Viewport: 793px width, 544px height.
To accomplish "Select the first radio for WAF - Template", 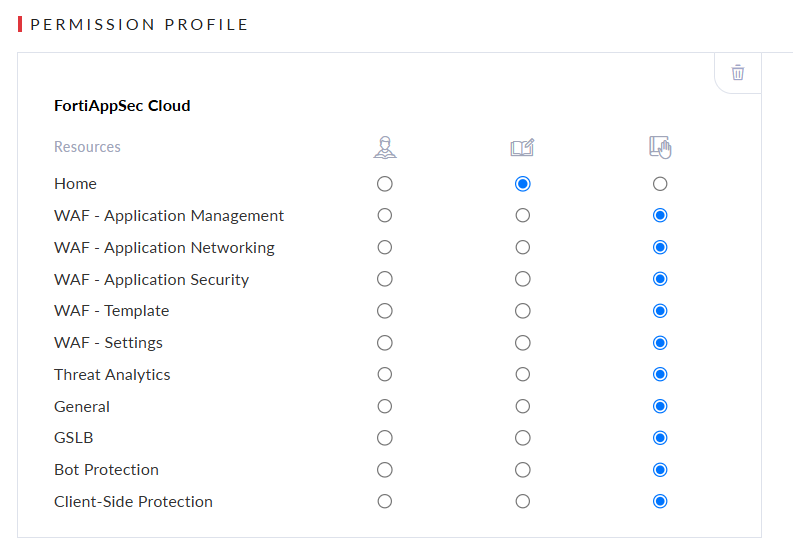I will coord(385,311).
